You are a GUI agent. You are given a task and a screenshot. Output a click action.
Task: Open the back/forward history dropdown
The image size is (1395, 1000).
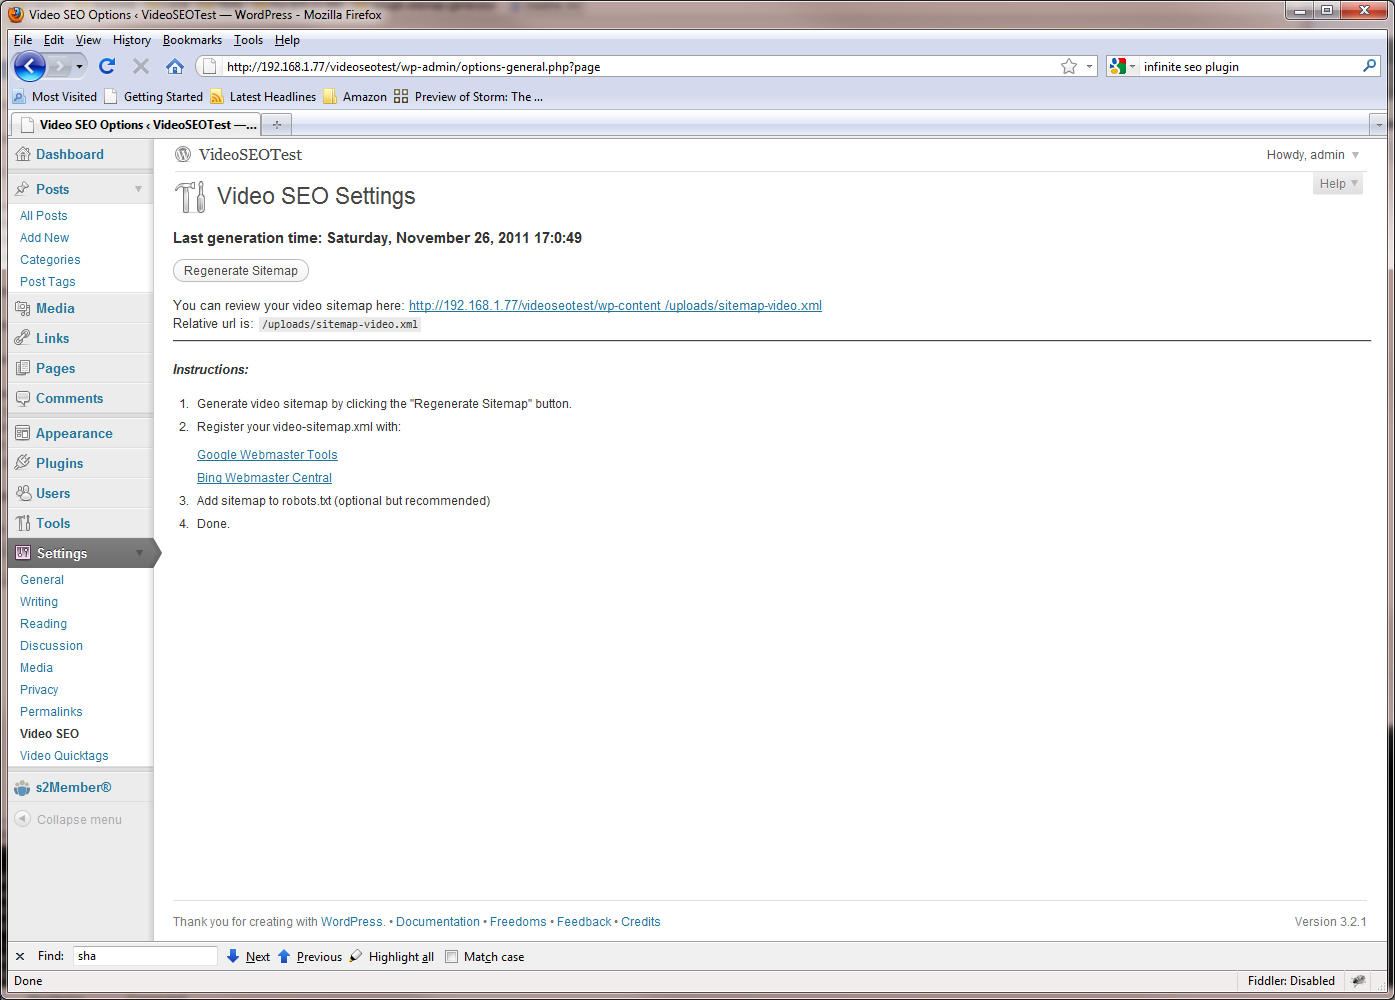79,67
